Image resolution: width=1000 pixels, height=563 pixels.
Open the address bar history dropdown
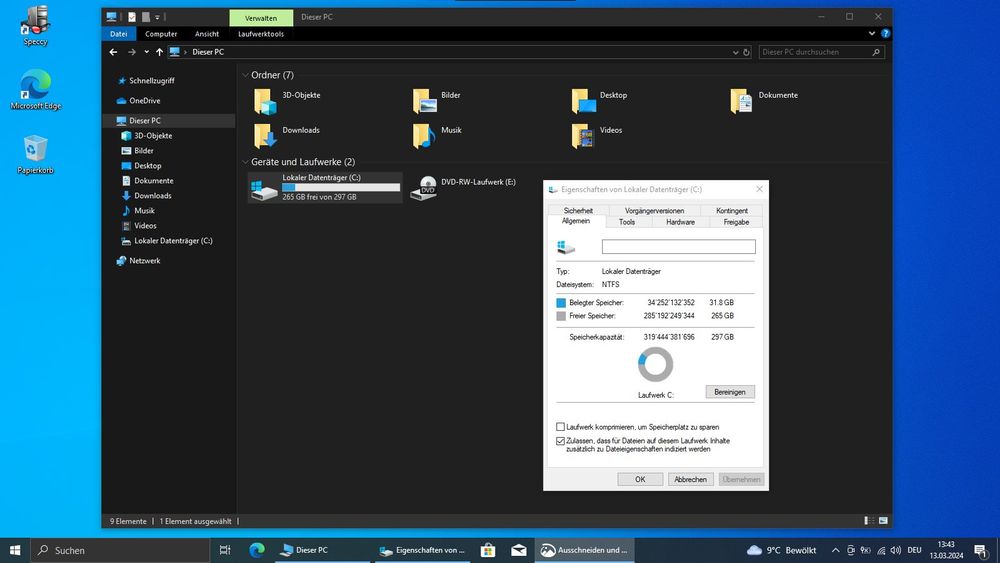pyautogui.click(x=735, y=52)
